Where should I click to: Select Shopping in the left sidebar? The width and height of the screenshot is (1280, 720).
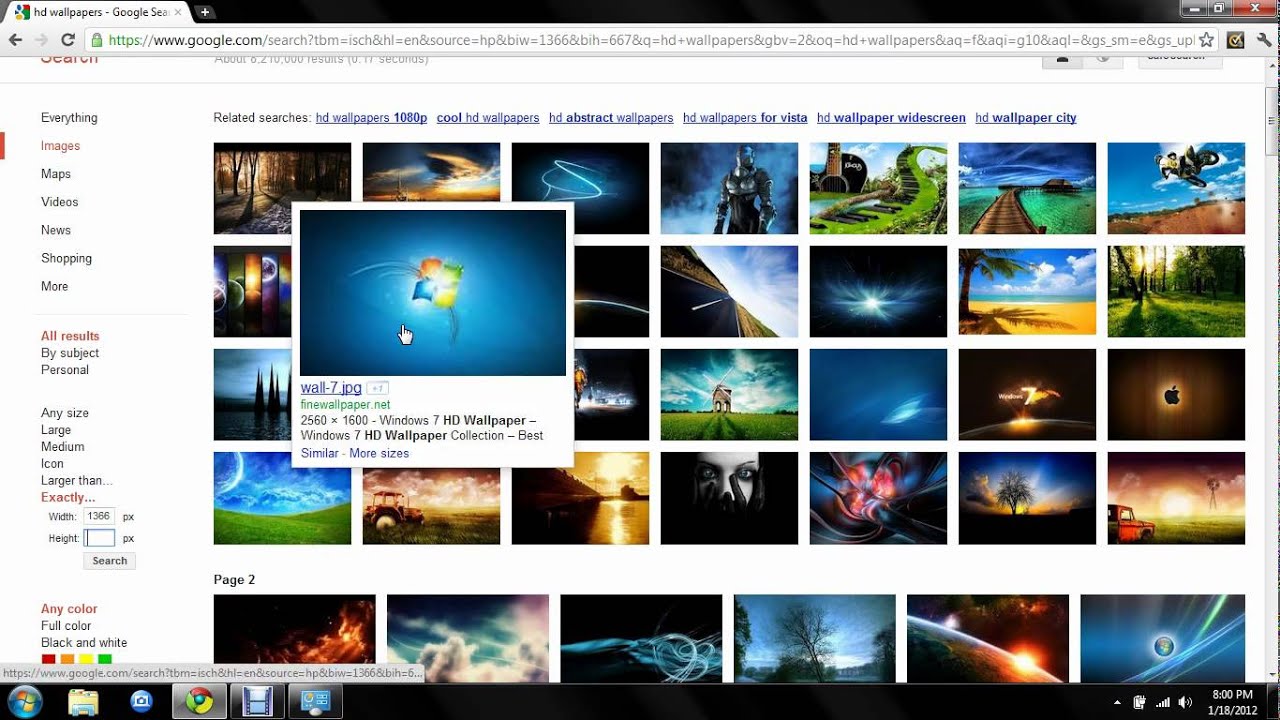coord(66,258)
